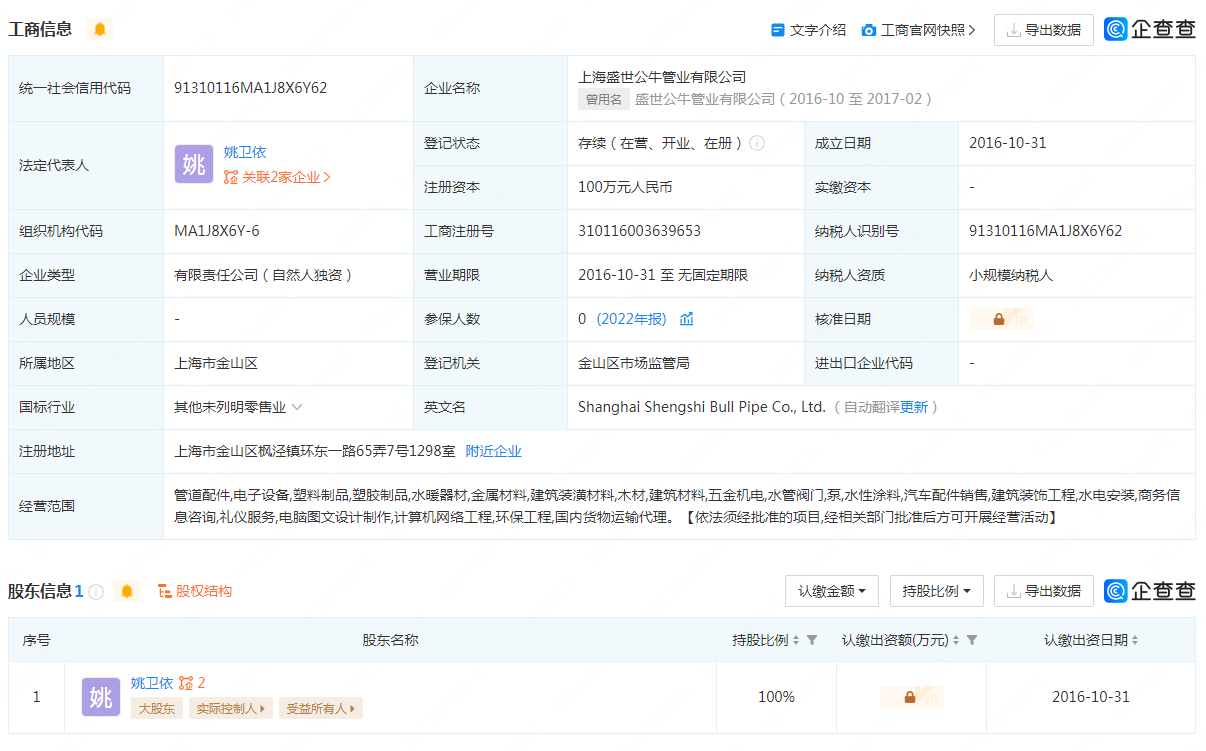The width and height of the screenshot is (1206, 751).
Task: Click the registered address 上海市金山区枫泾镇环东一路65弄7号1298室
Action: pyautogui.click(x=314, y=451)
